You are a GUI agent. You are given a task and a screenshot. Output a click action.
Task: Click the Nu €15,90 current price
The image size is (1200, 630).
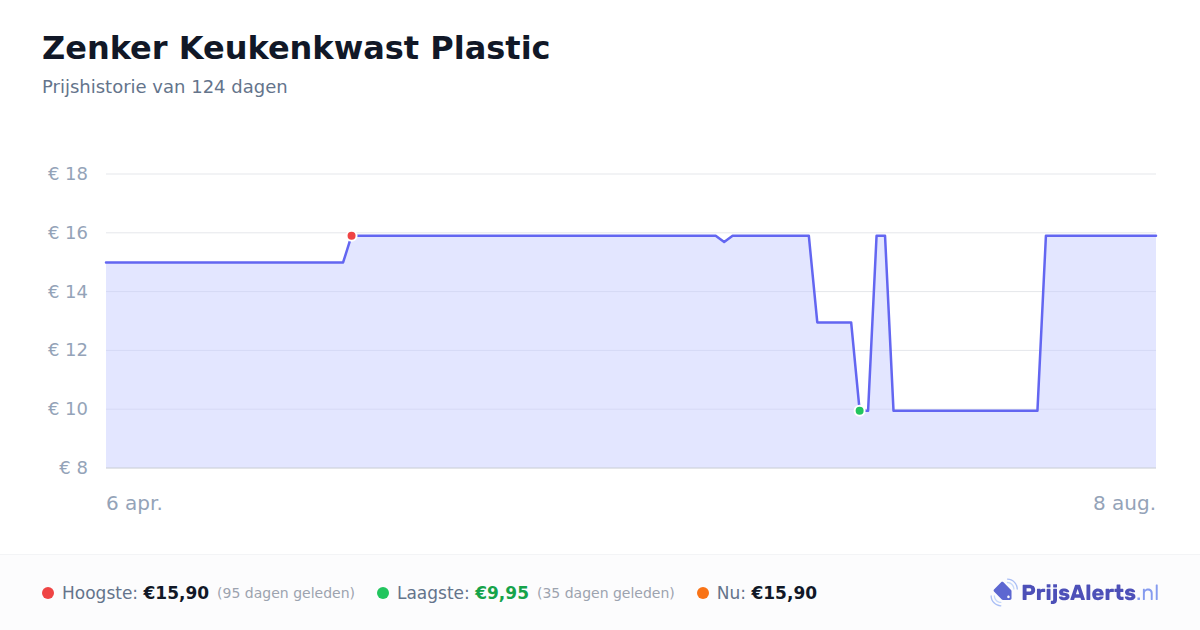(784, 593)
